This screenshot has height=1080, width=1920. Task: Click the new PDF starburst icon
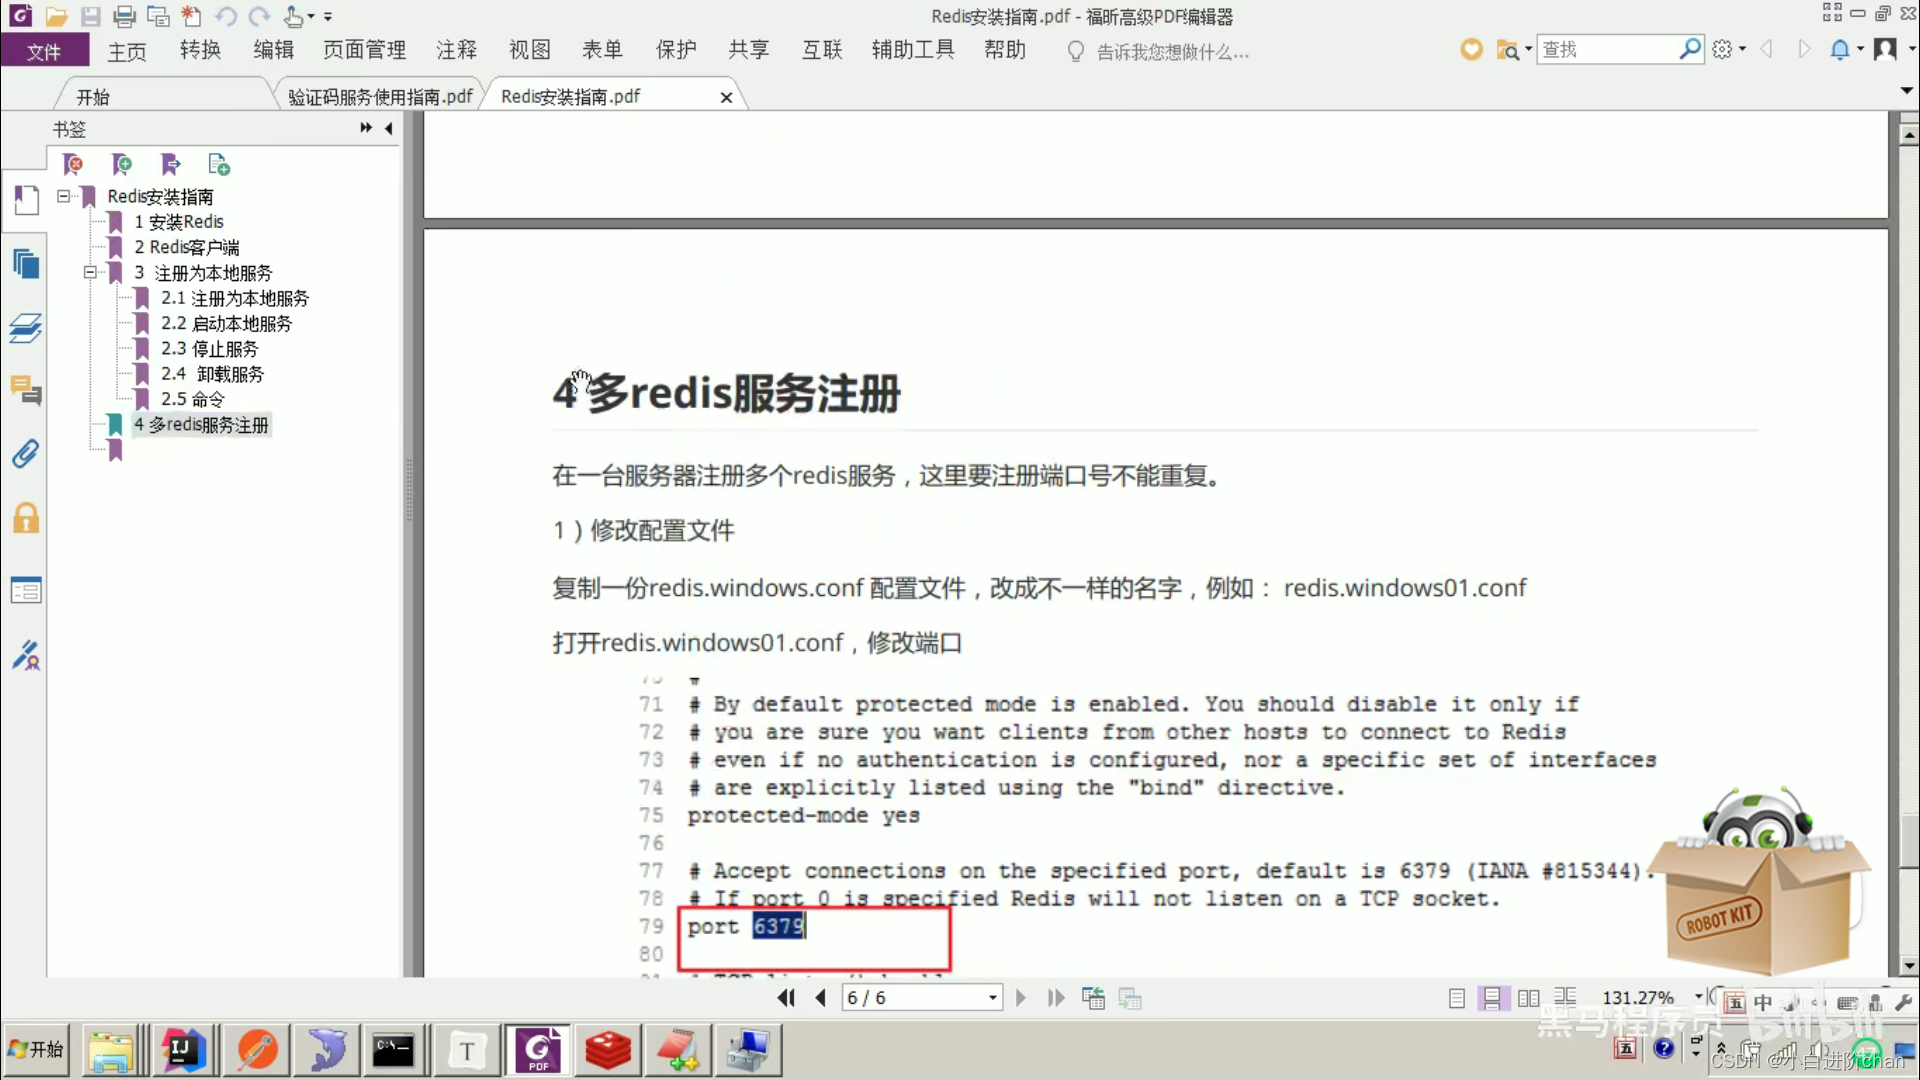191,16
